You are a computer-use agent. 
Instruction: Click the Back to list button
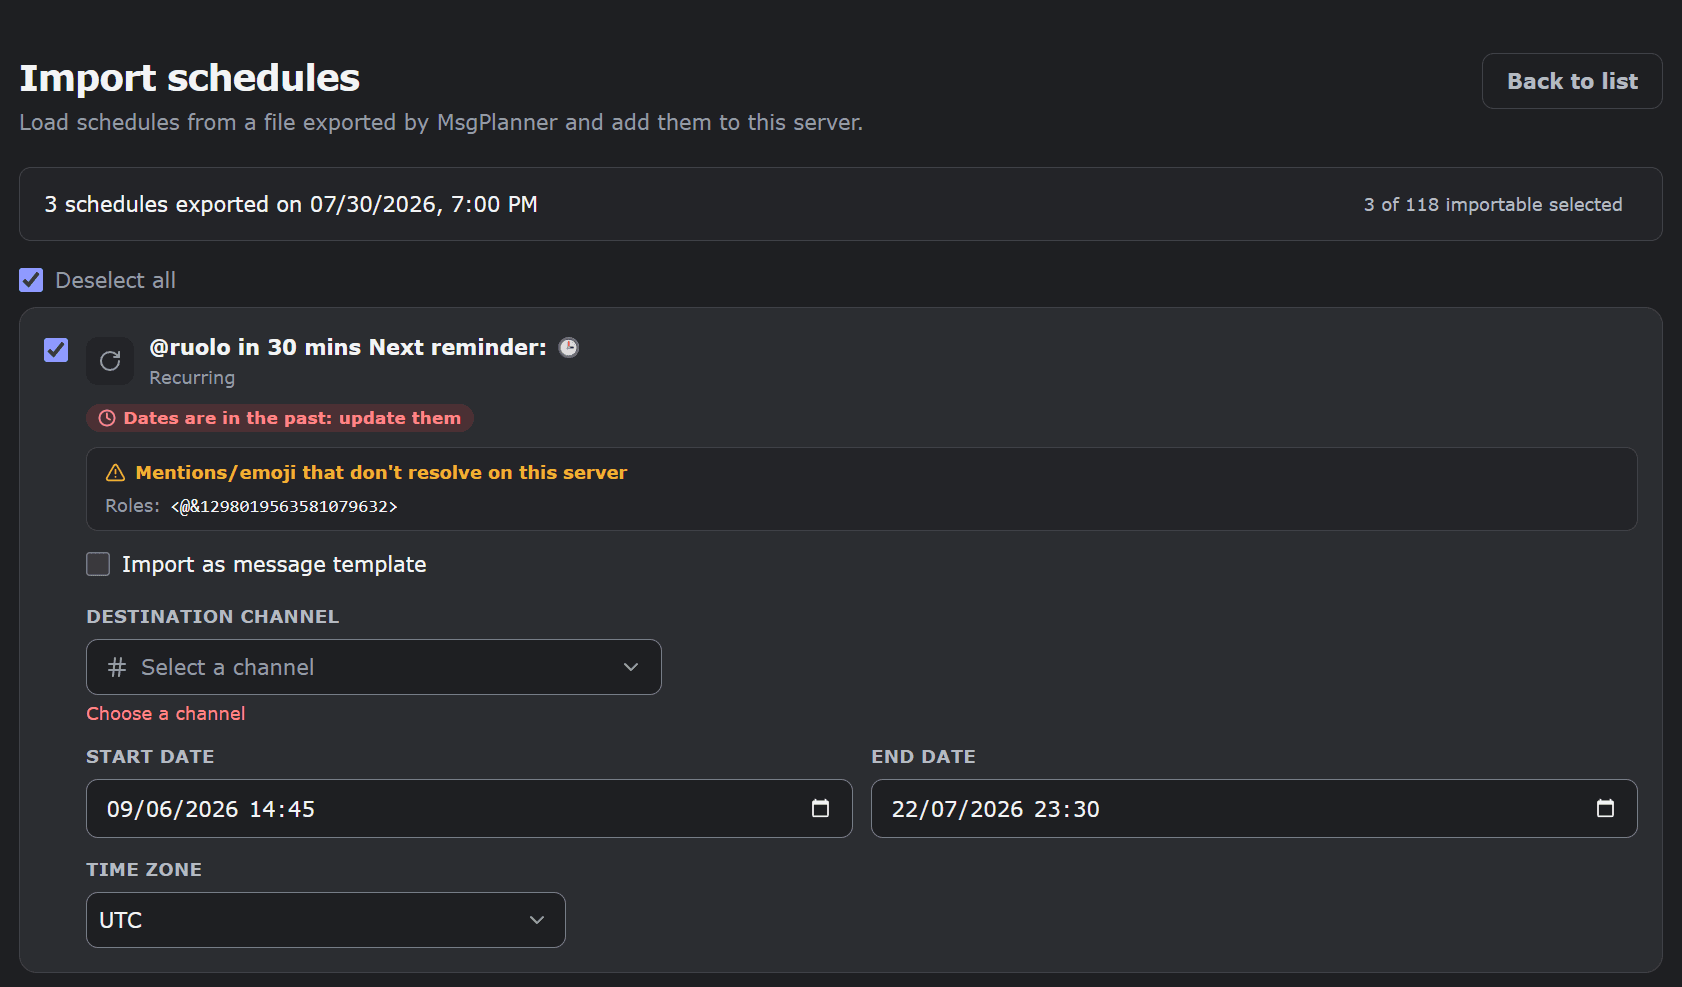(1572, 81)
